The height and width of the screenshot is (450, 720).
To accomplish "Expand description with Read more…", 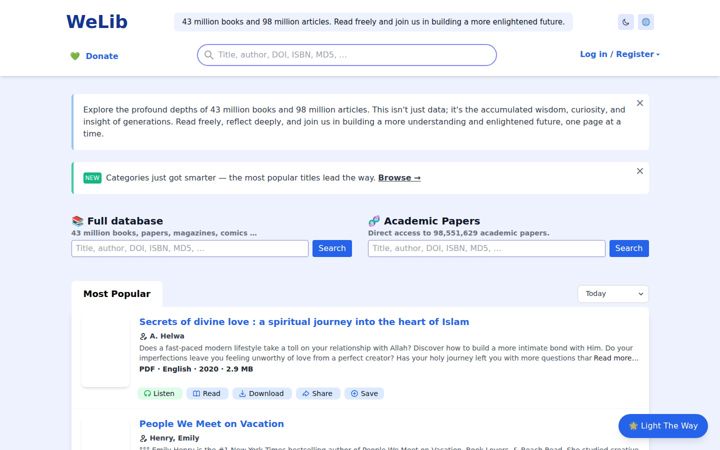I will 615,358.
